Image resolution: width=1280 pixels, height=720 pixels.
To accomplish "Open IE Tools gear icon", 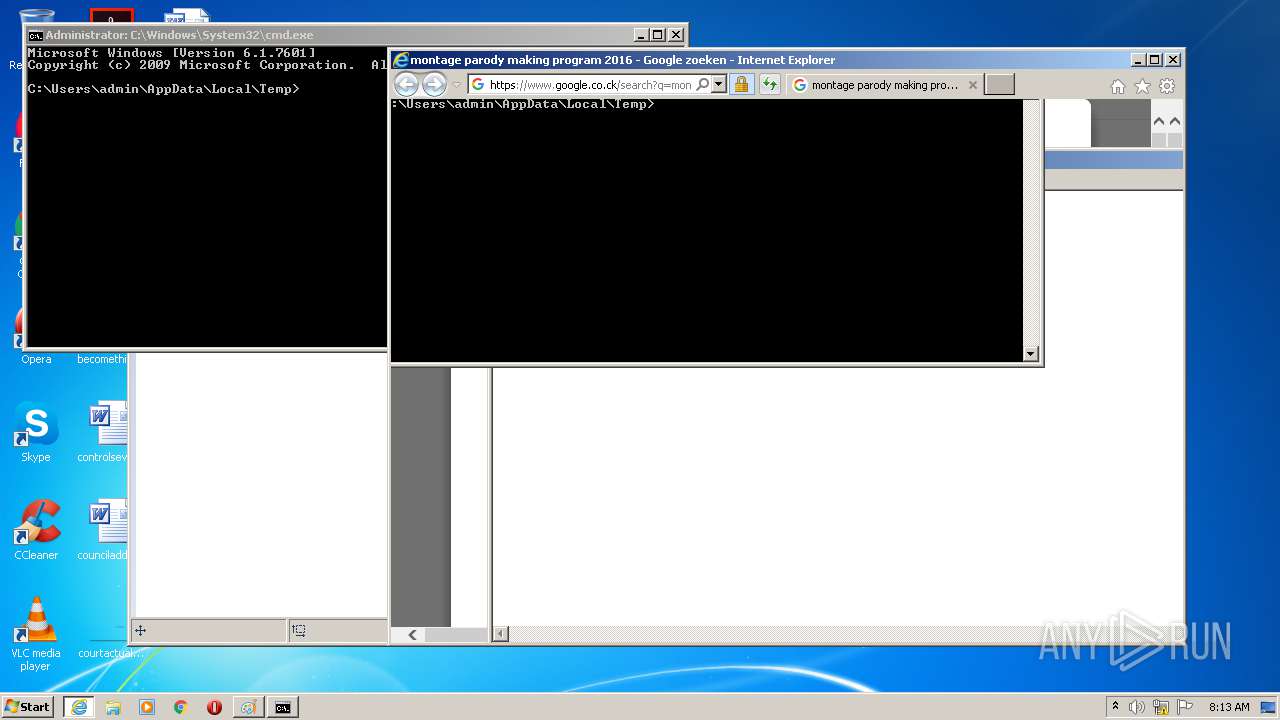I will point(1167,86).
